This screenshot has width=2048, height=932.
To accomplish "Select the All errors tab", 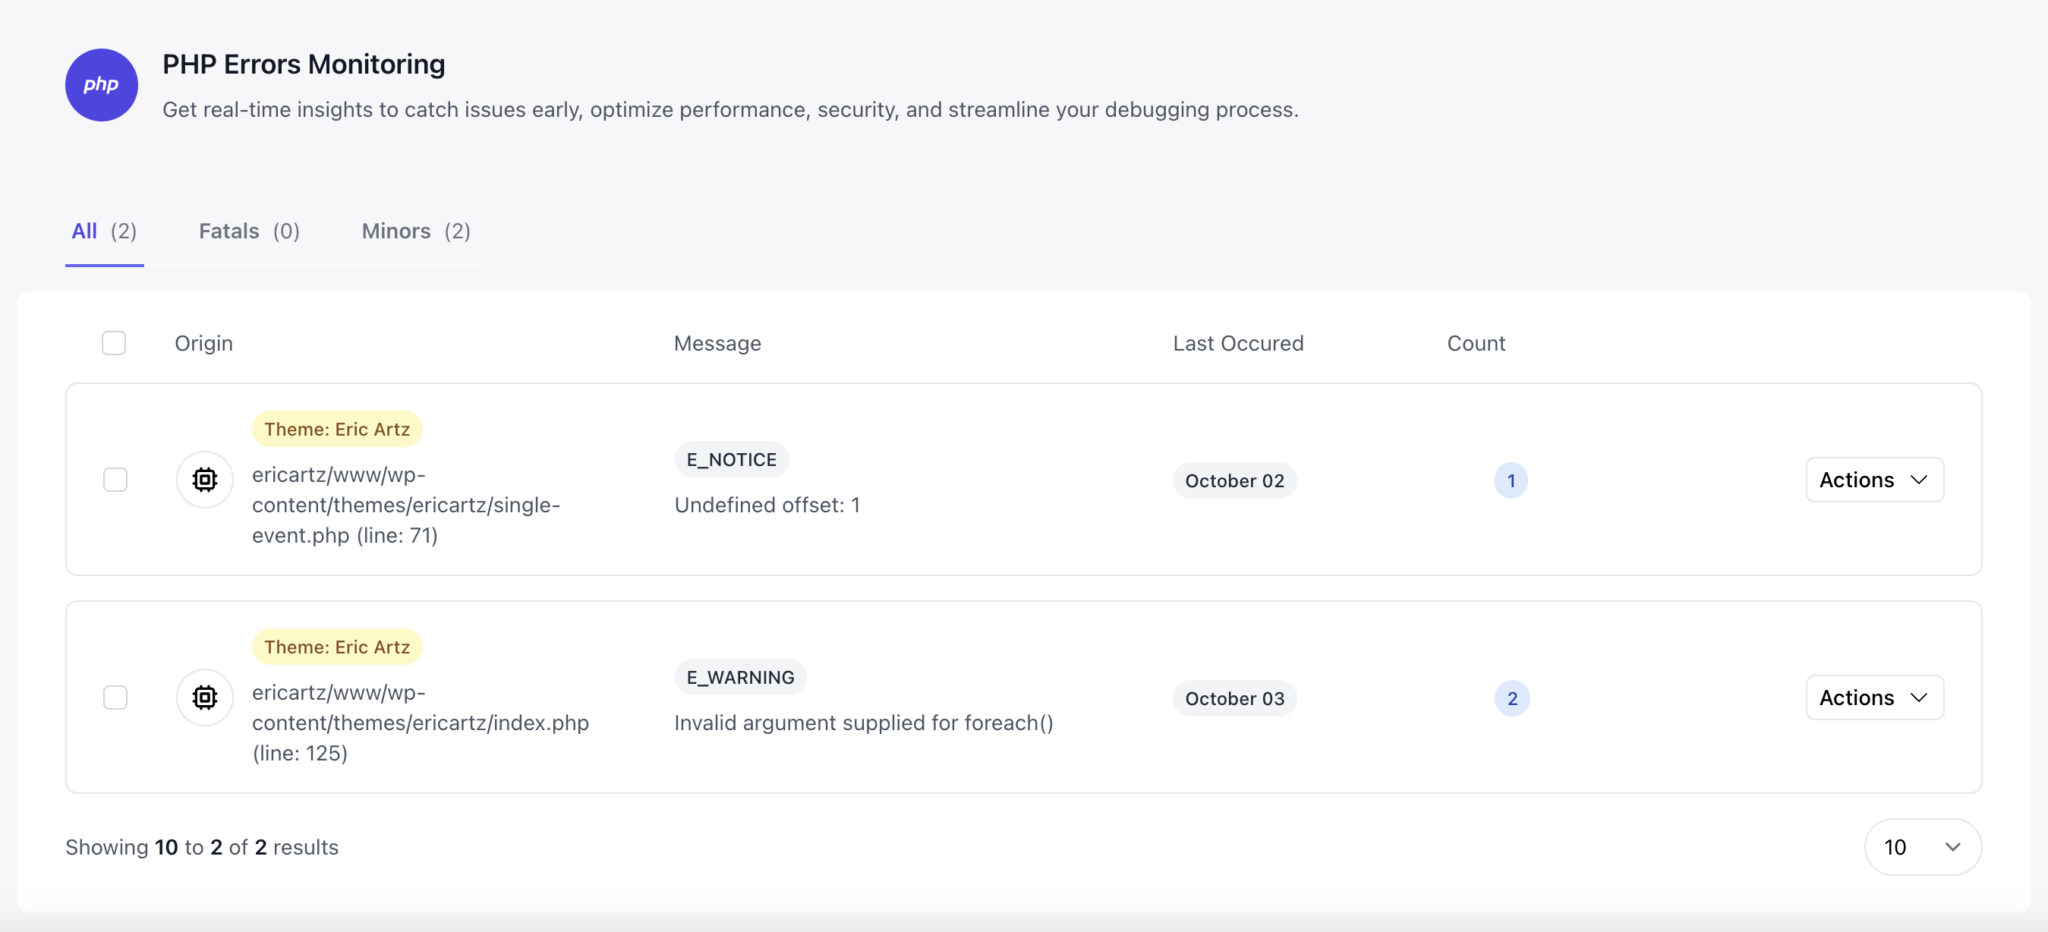I will coord(103,231).
